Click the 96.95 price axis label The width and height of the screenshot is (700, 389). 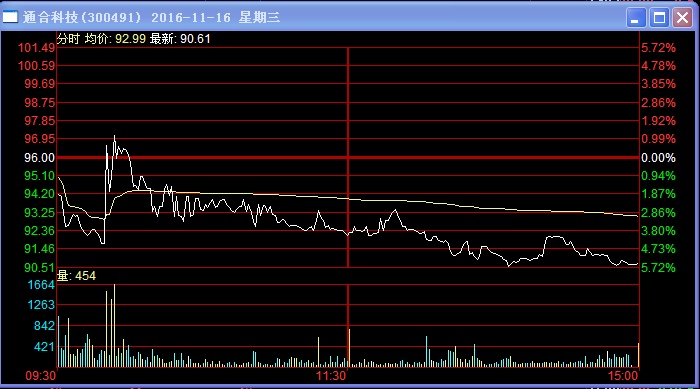click(x=39, y=139)
